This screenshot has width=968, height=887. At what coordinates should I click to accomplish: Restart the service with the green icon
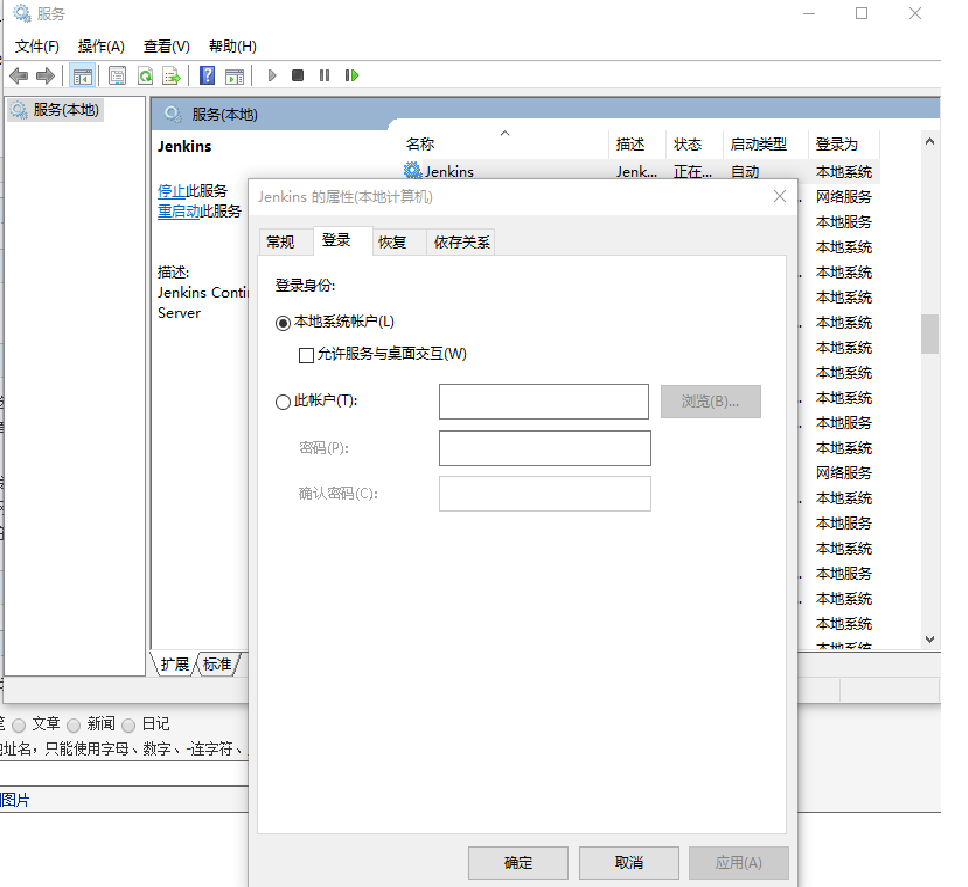click(352, 75)
